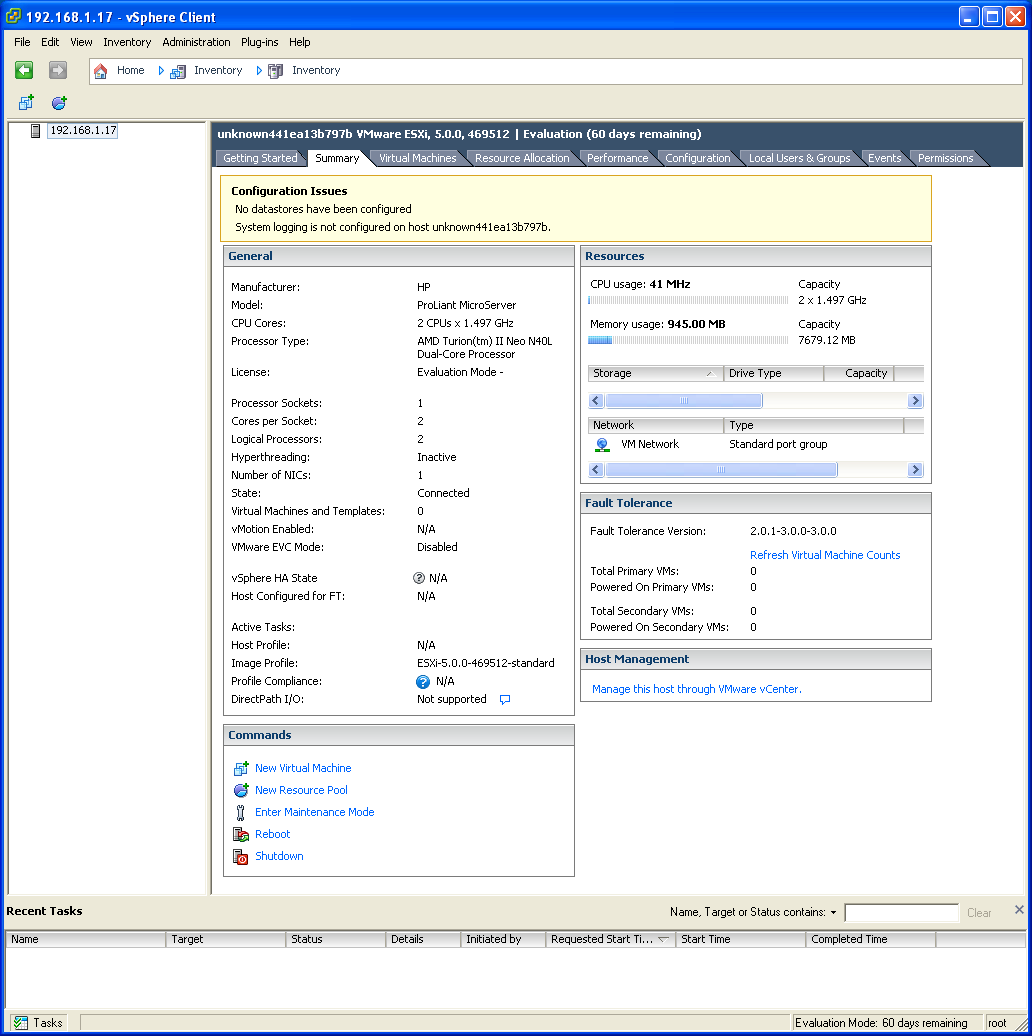
Task: Click the Memory usage bar
Action: (688, 341)
